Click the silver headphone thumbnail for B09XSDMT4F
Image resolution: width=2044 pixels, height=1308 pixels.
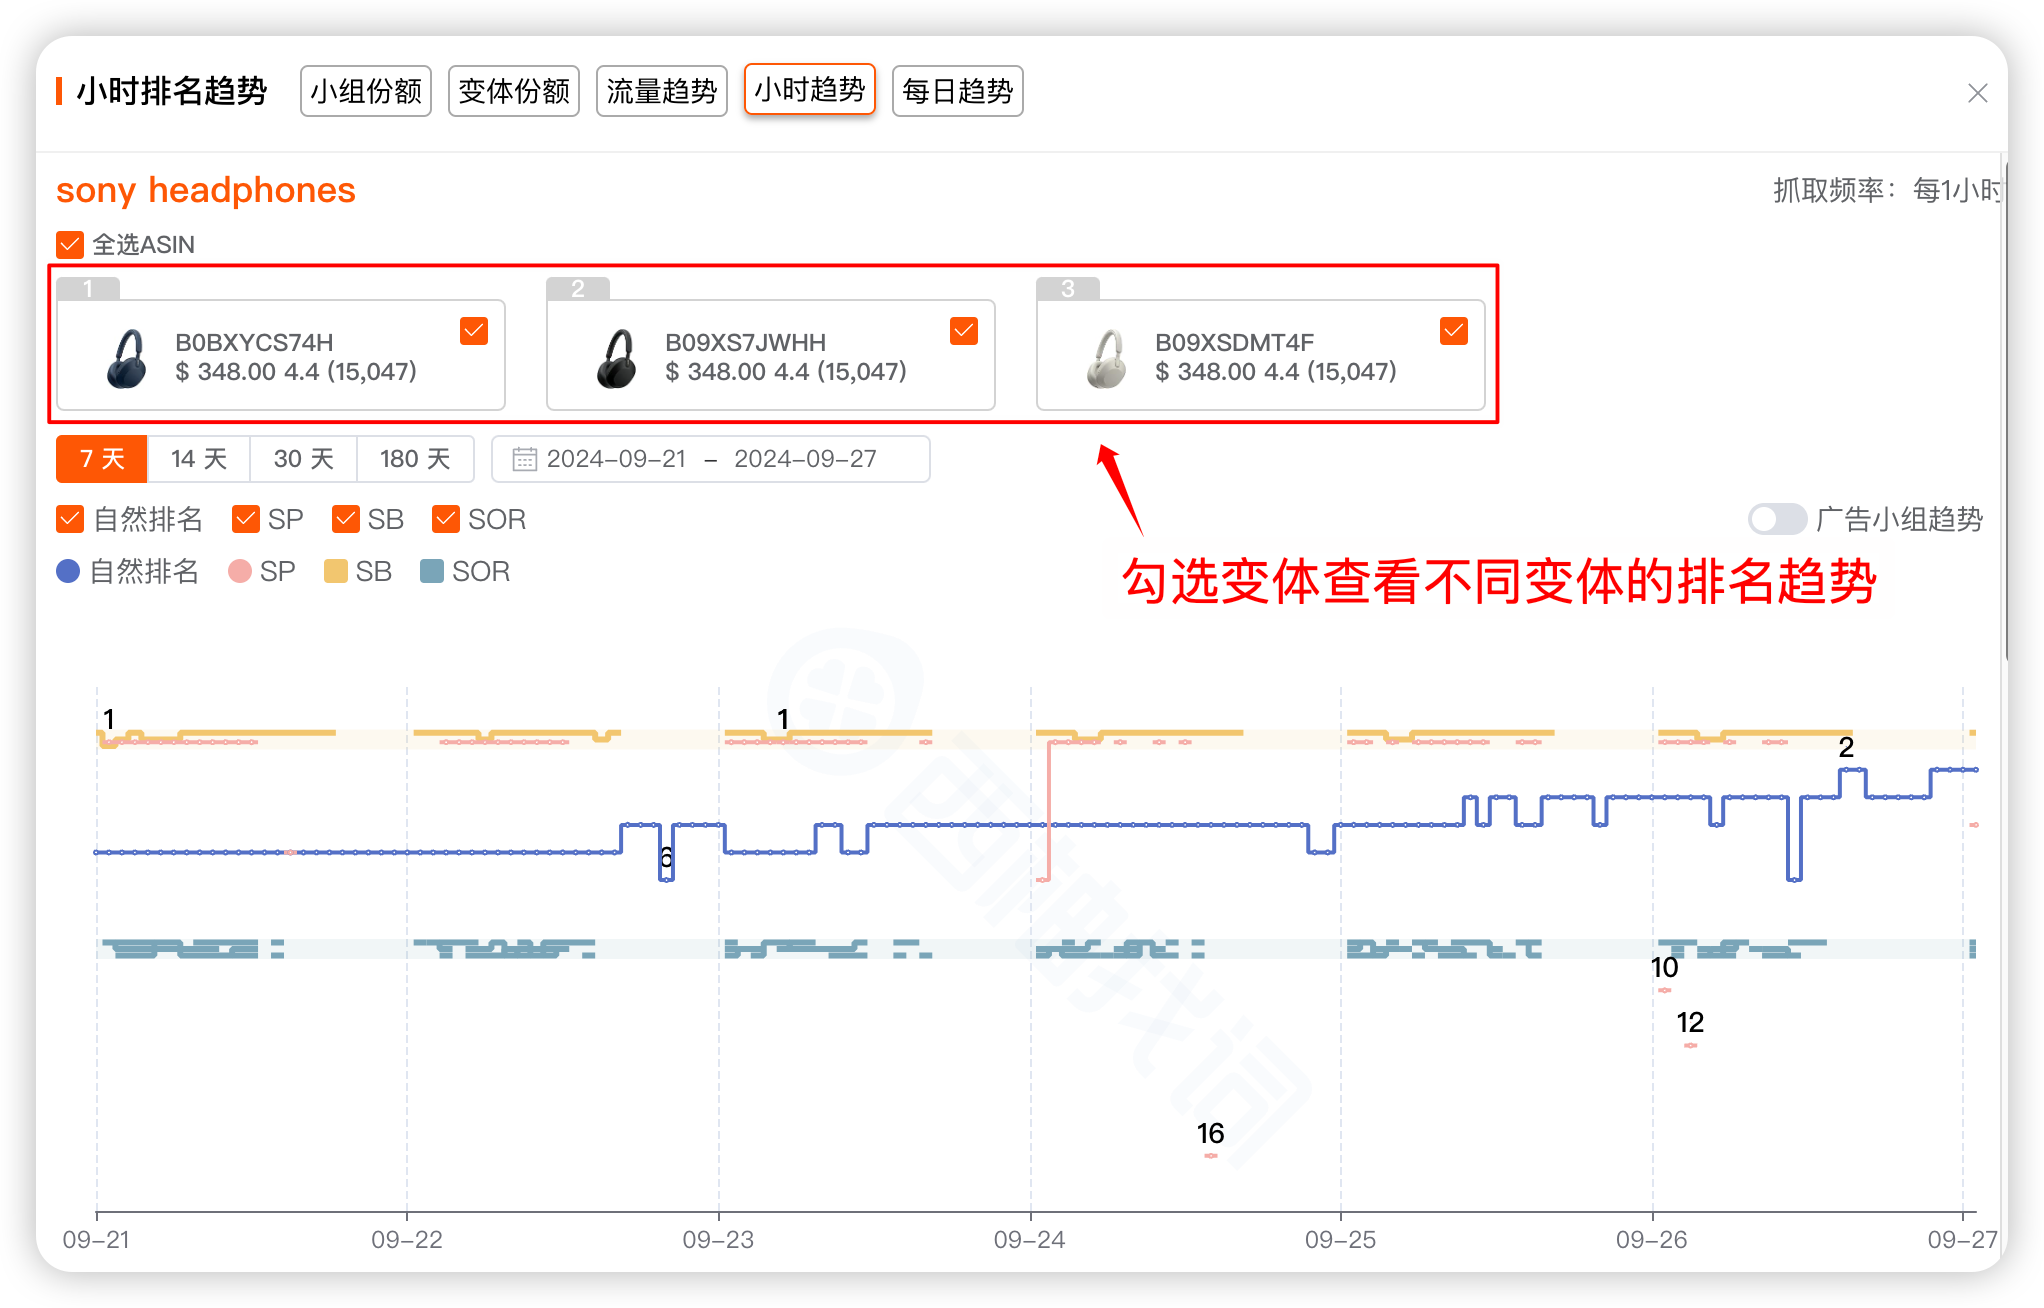(x=1107, y=358)
